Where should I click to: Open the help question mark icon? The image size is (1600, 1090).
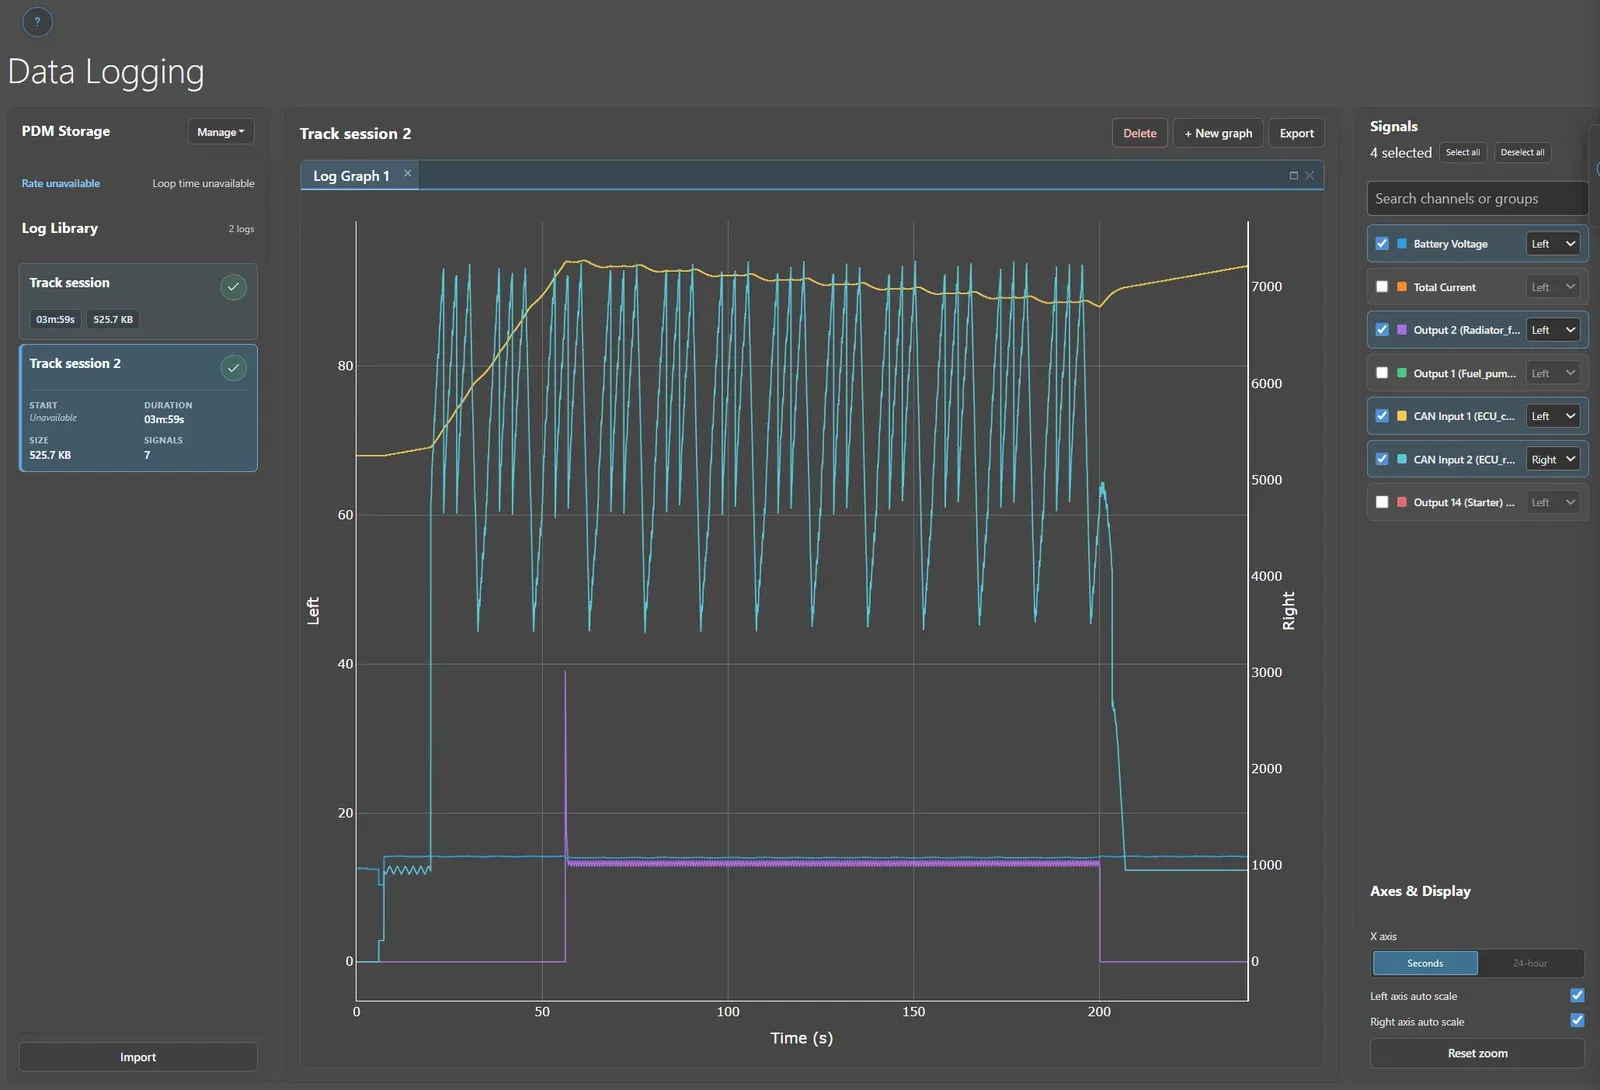tap(37, 21)
